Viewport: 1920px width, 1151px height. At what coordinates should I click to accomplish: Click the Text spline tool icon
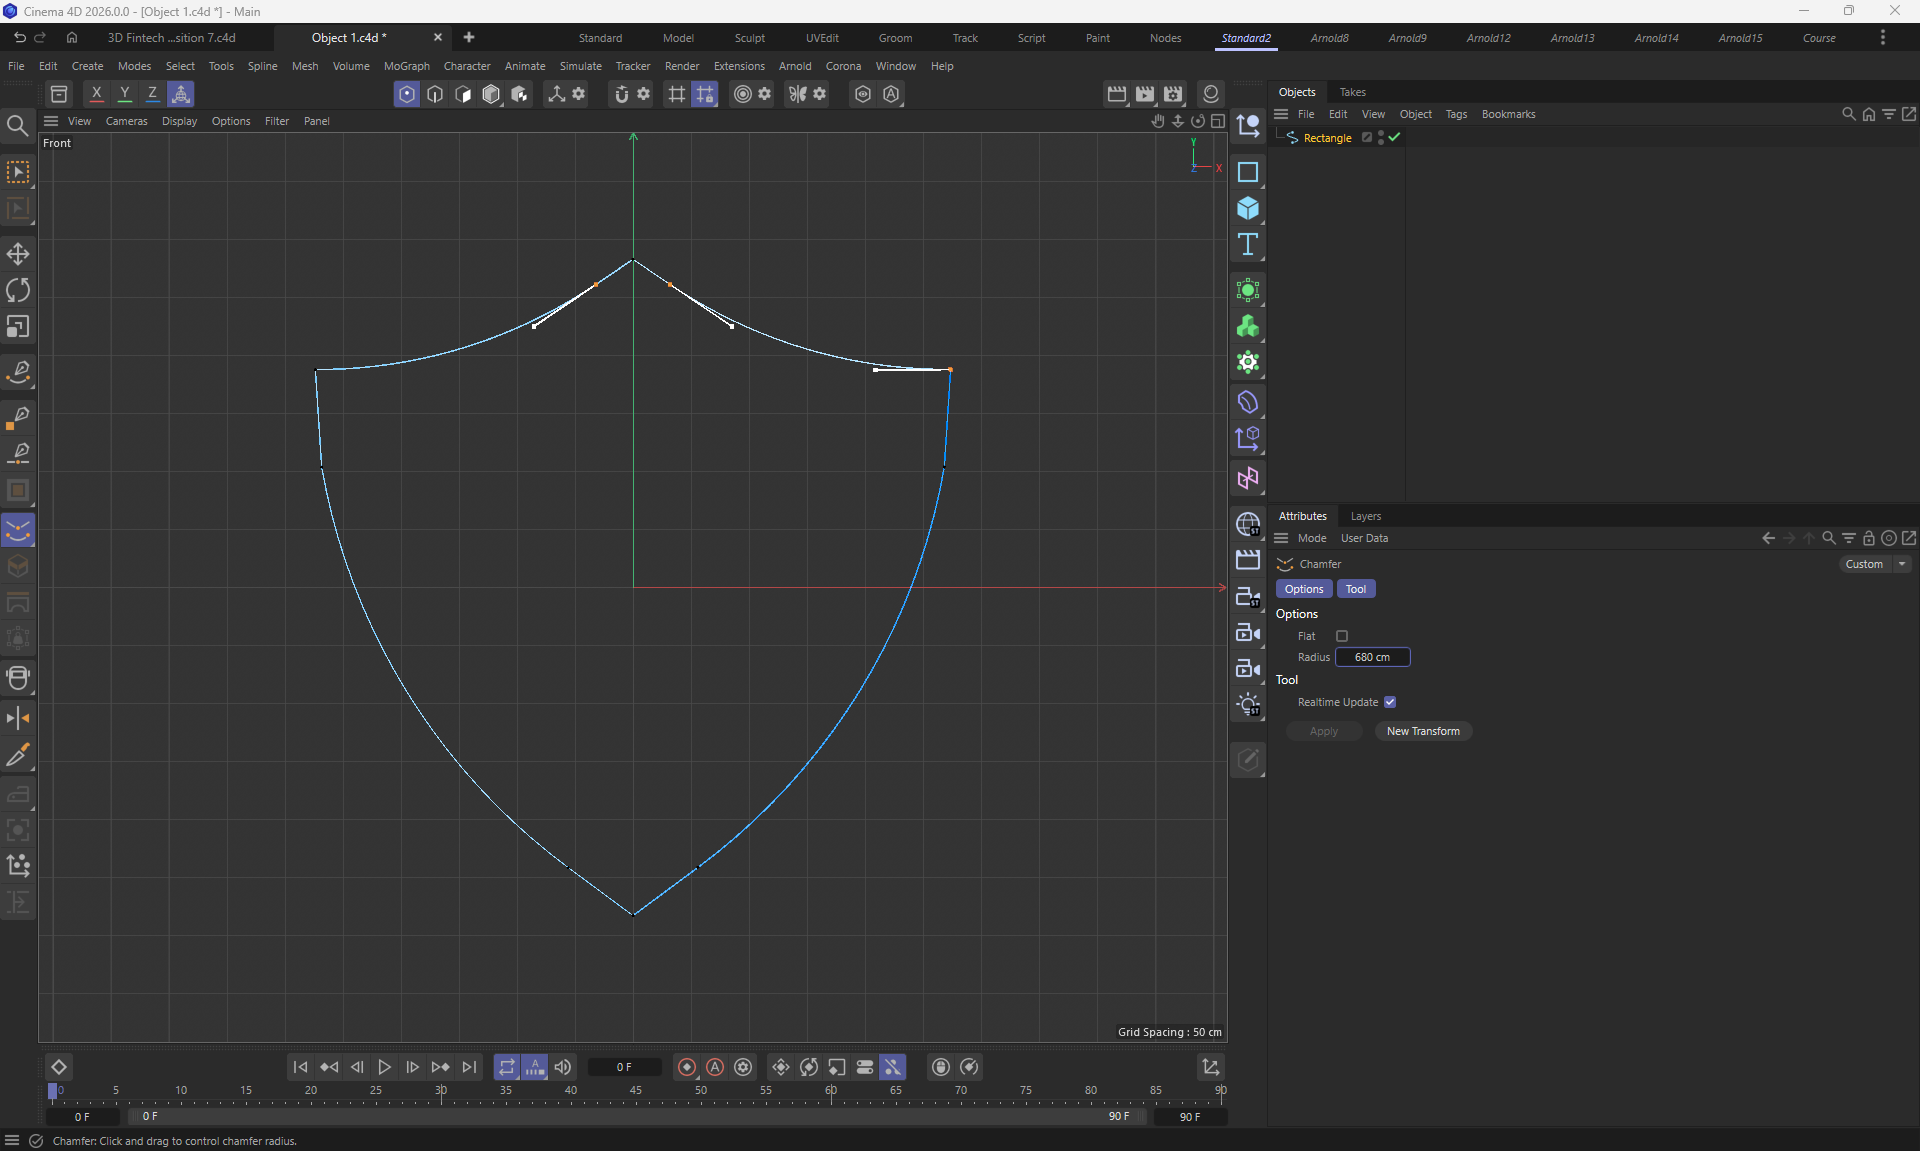click(1247, 245)
